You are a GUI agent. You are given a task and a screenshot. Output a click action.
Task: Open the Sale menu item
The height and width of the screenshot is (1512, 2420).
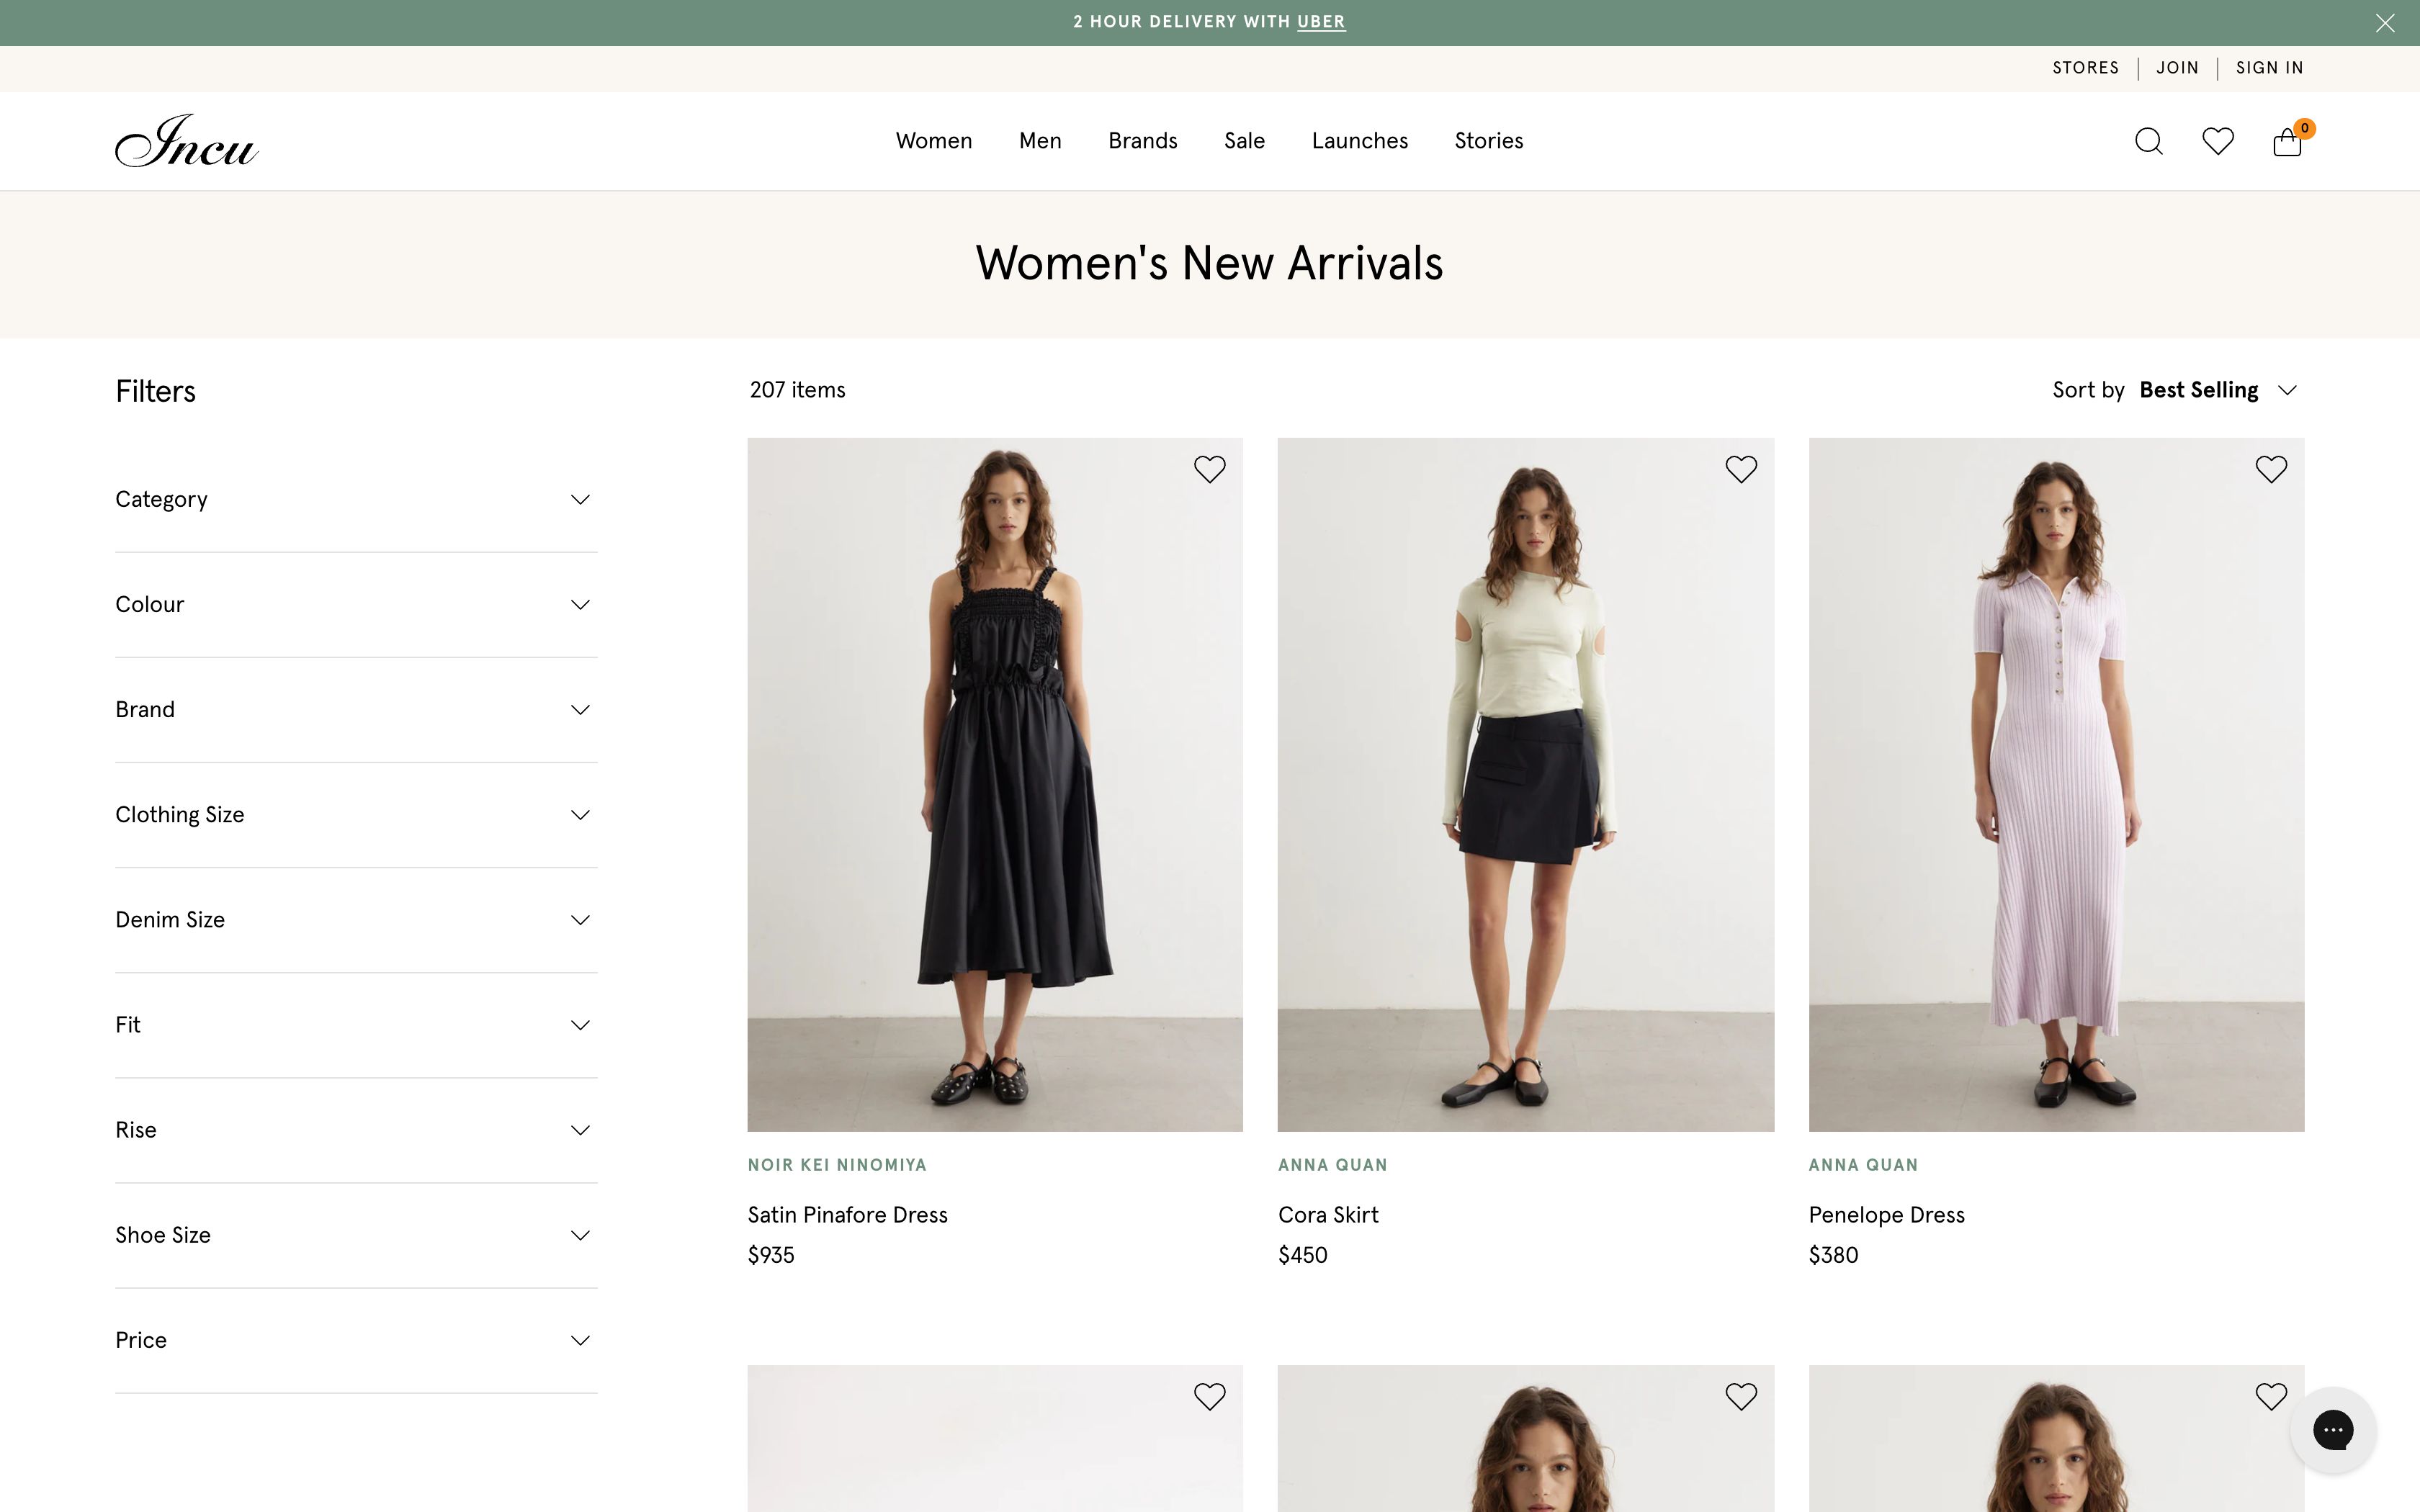point(1244,141)
